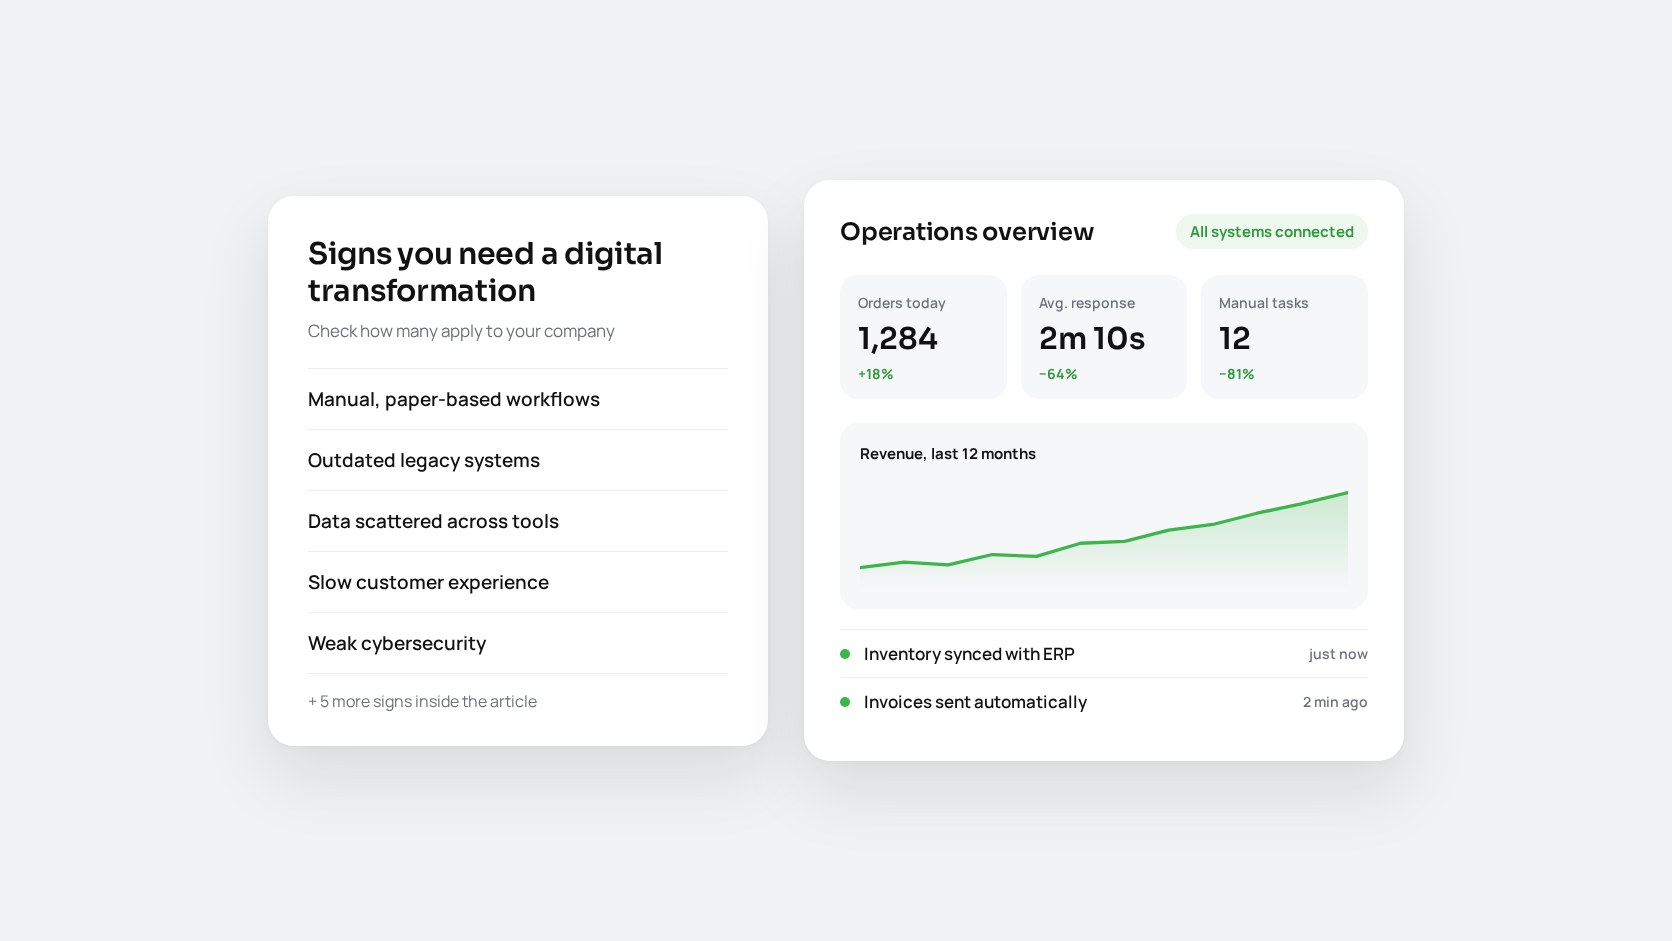Click the '2 min ago' timestamp

pos(1335,702)
